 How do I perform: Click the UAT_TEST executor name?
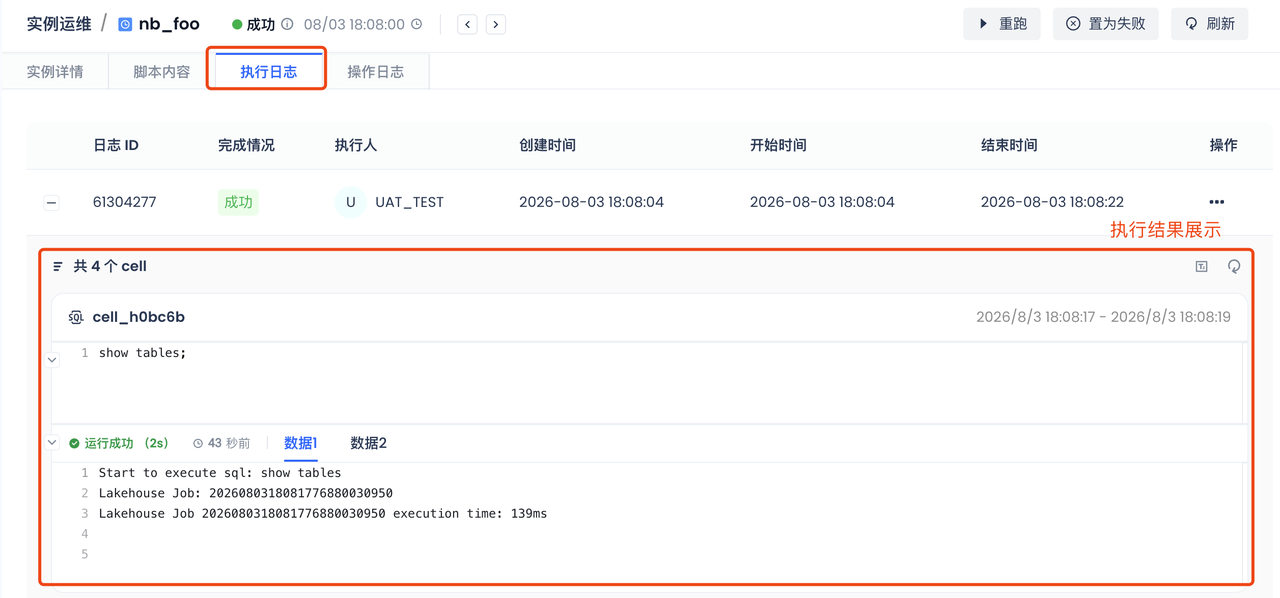point(409,202)
